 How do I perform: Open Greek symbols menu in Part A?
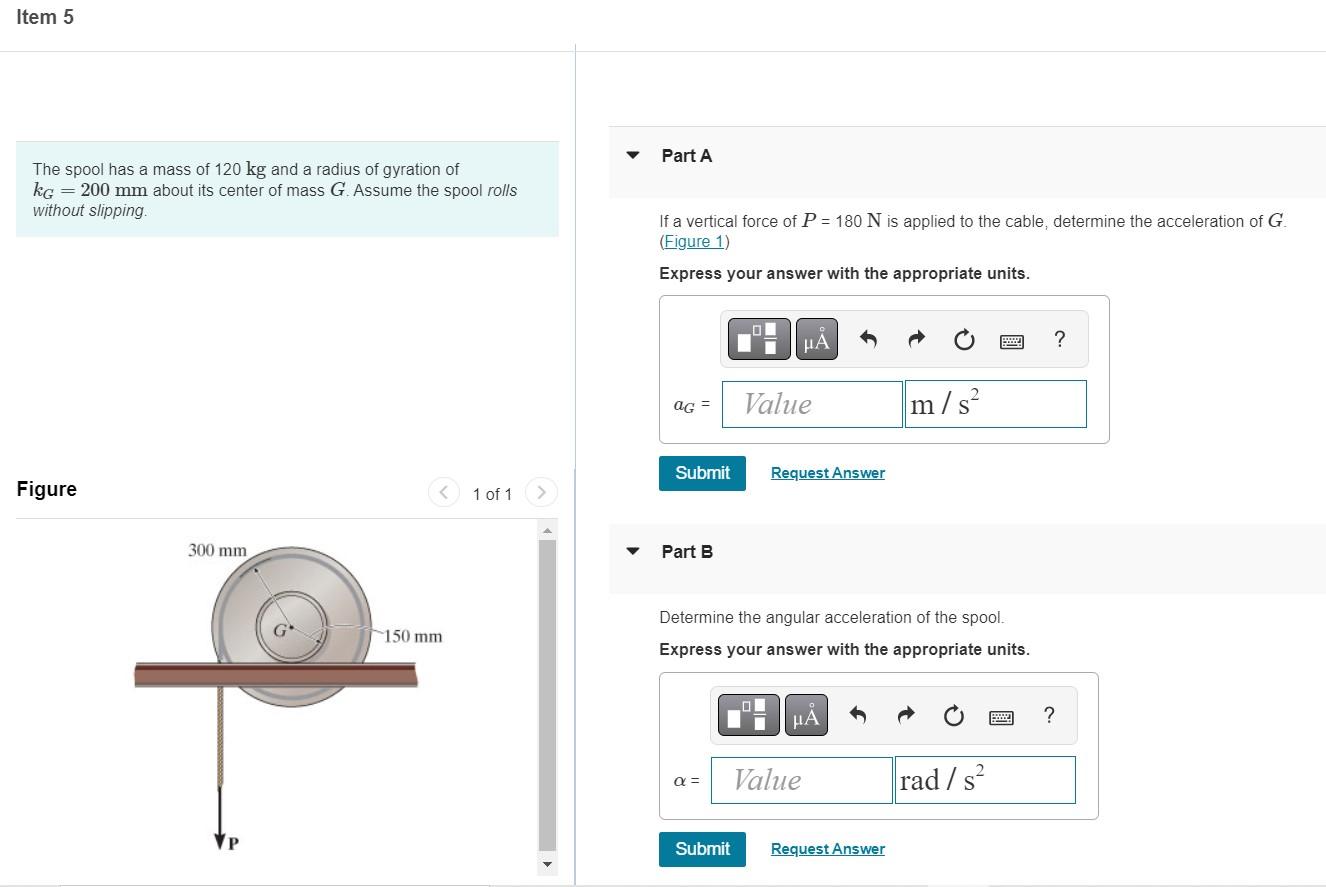tap(816, 339)
